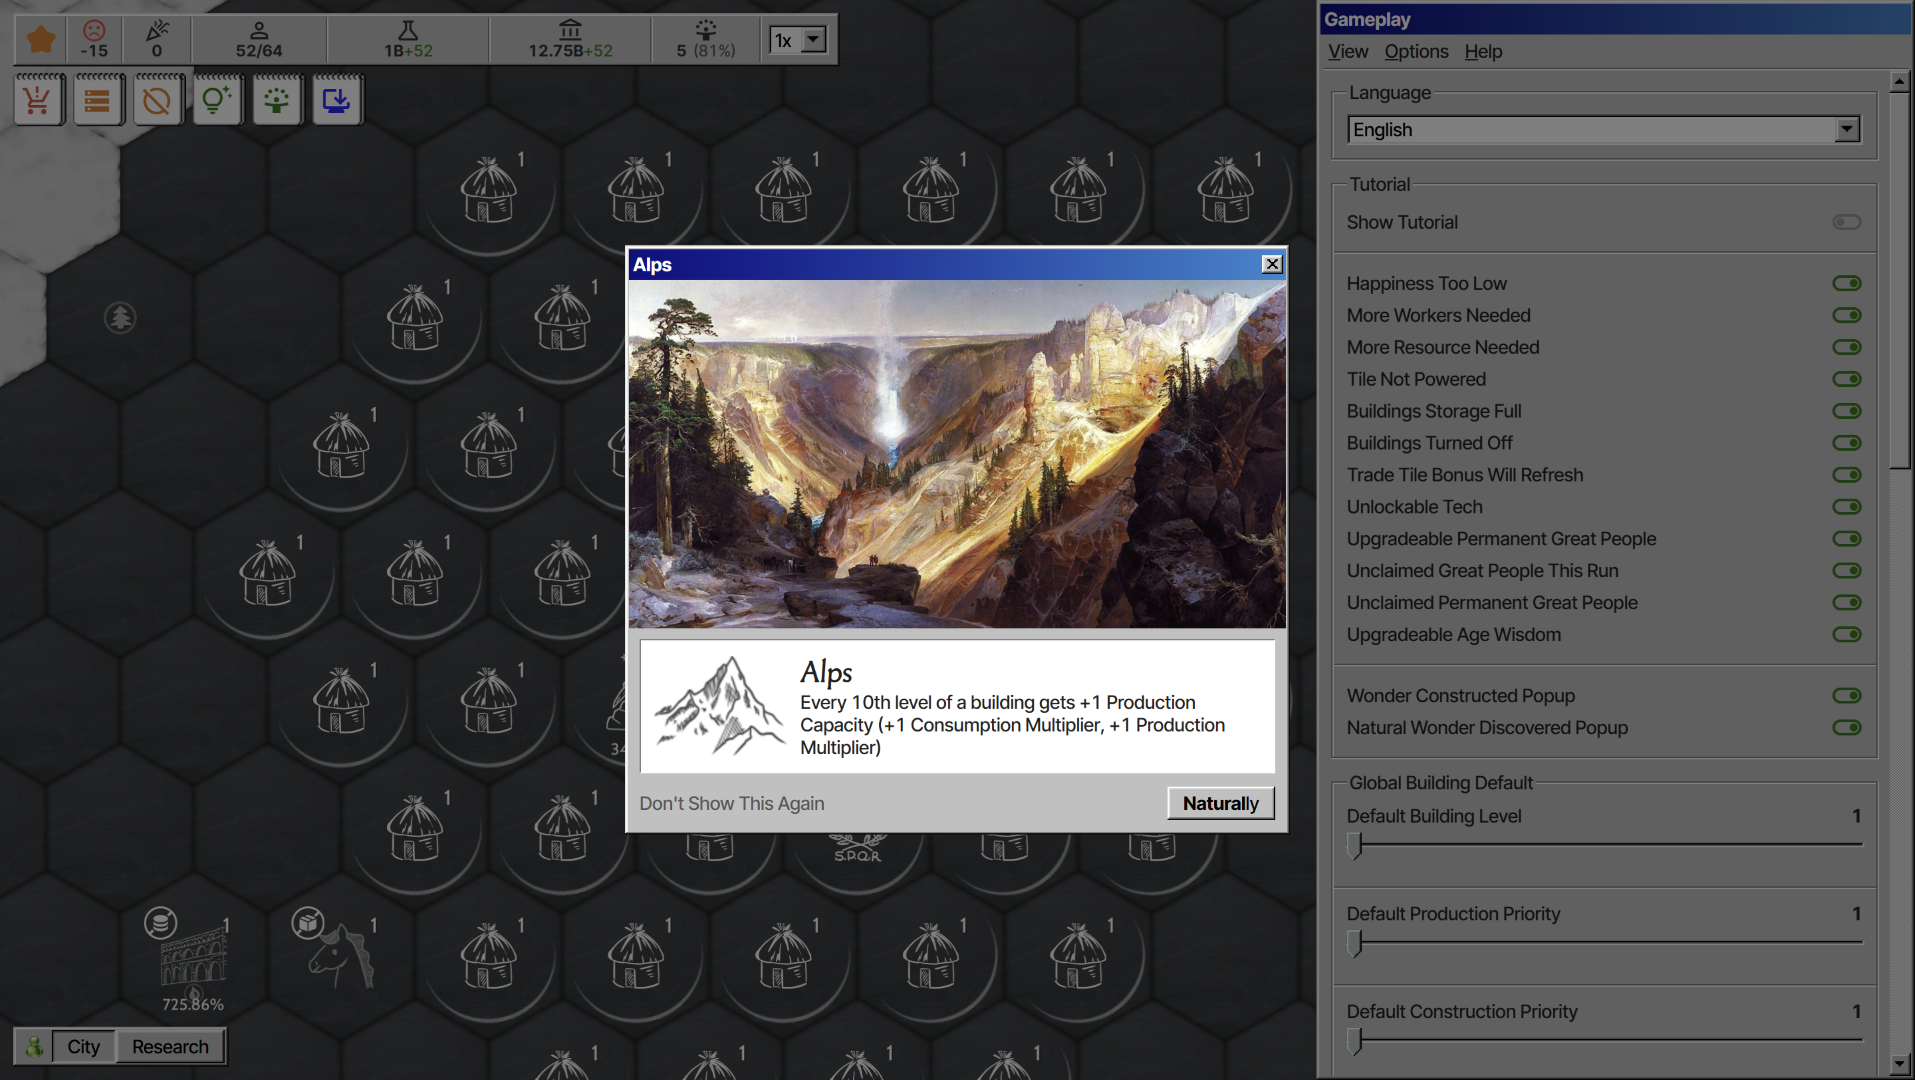1915x1080 pixels.
Task: Select the SPQR building tile
Action: (x=857, y=848)
